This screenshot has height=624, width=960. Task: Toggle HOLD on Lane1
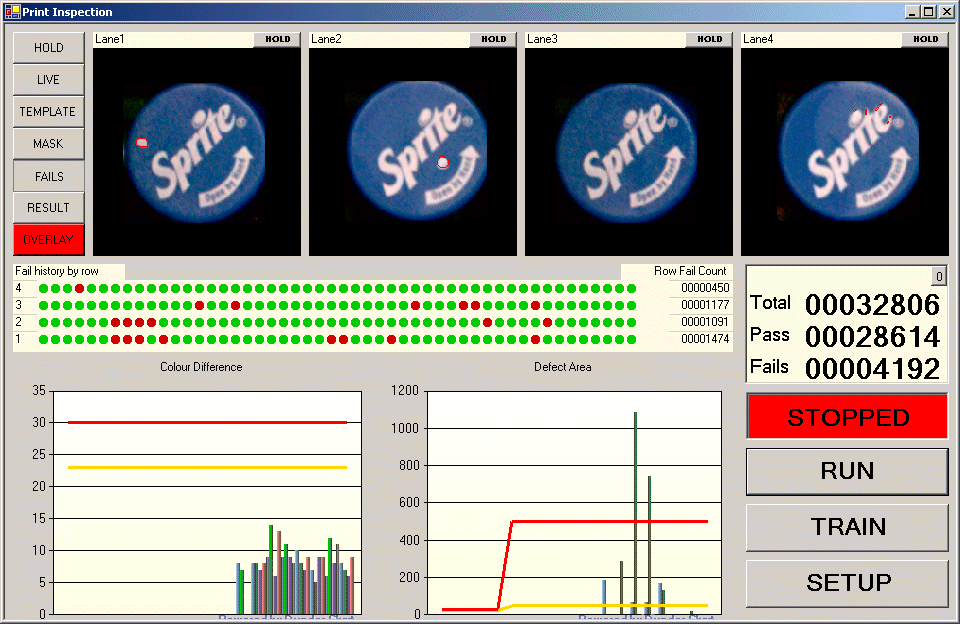(x=277, y=40)
